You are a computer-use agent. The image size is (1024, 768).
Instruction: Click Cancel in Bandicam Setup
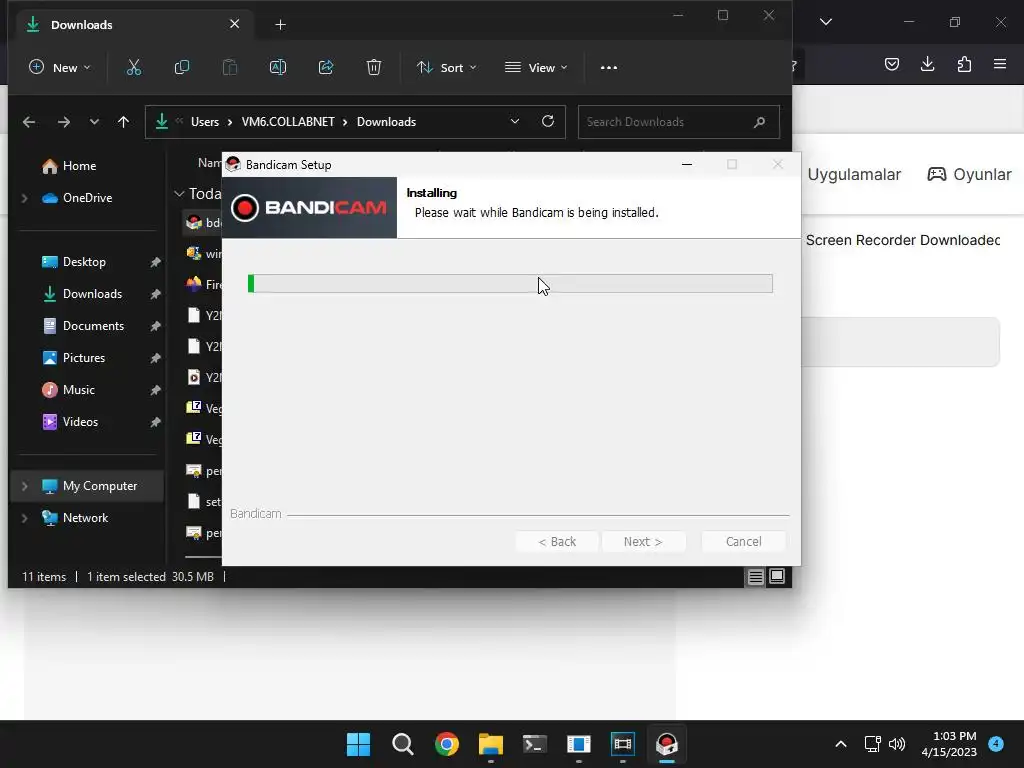point(743,541)
